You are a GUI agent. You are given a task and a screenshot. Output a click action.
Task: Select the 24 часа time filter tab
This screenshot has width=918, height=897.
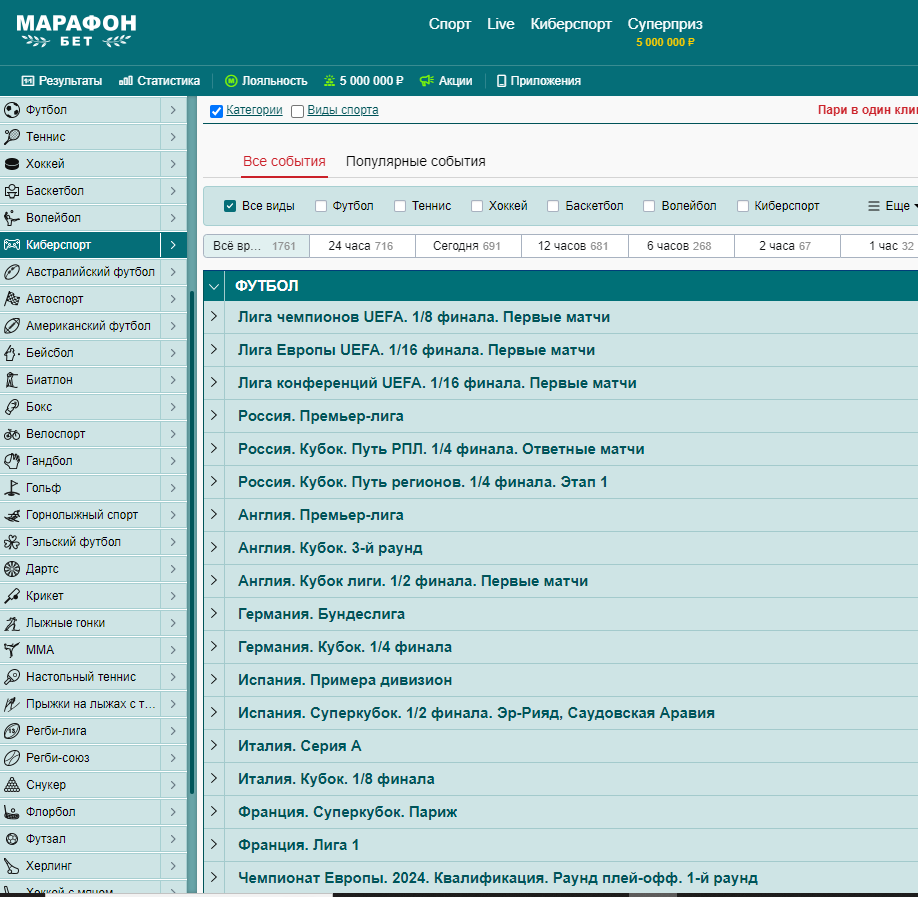click(x=362, y=246)
